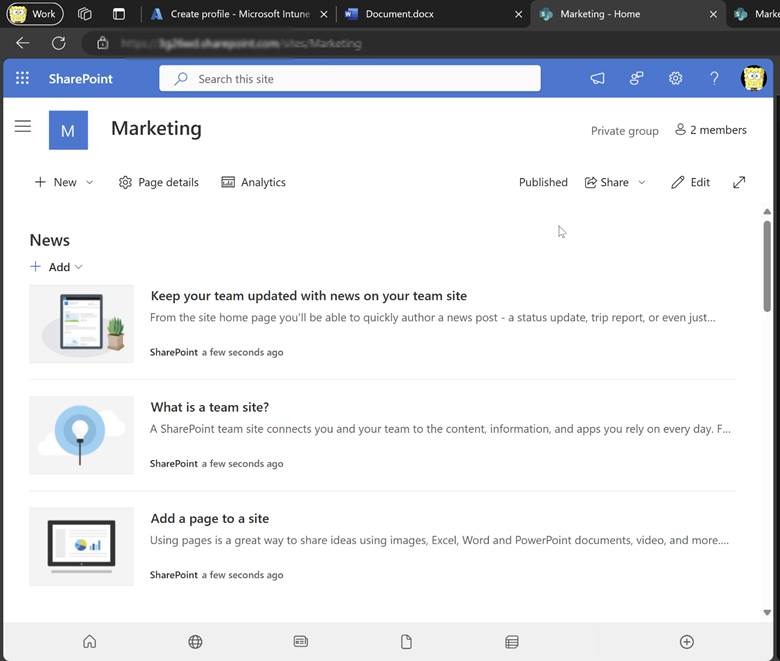Click the globe icon in bottom bar
The width and height of the screenshot is (780, 661).
click(195, 642)
